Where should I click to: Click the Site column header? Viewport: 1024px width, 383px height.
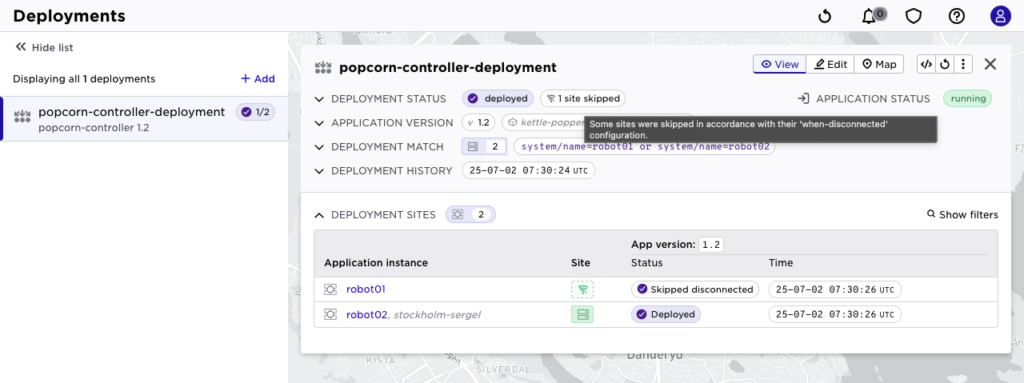(x=580, y=263)
